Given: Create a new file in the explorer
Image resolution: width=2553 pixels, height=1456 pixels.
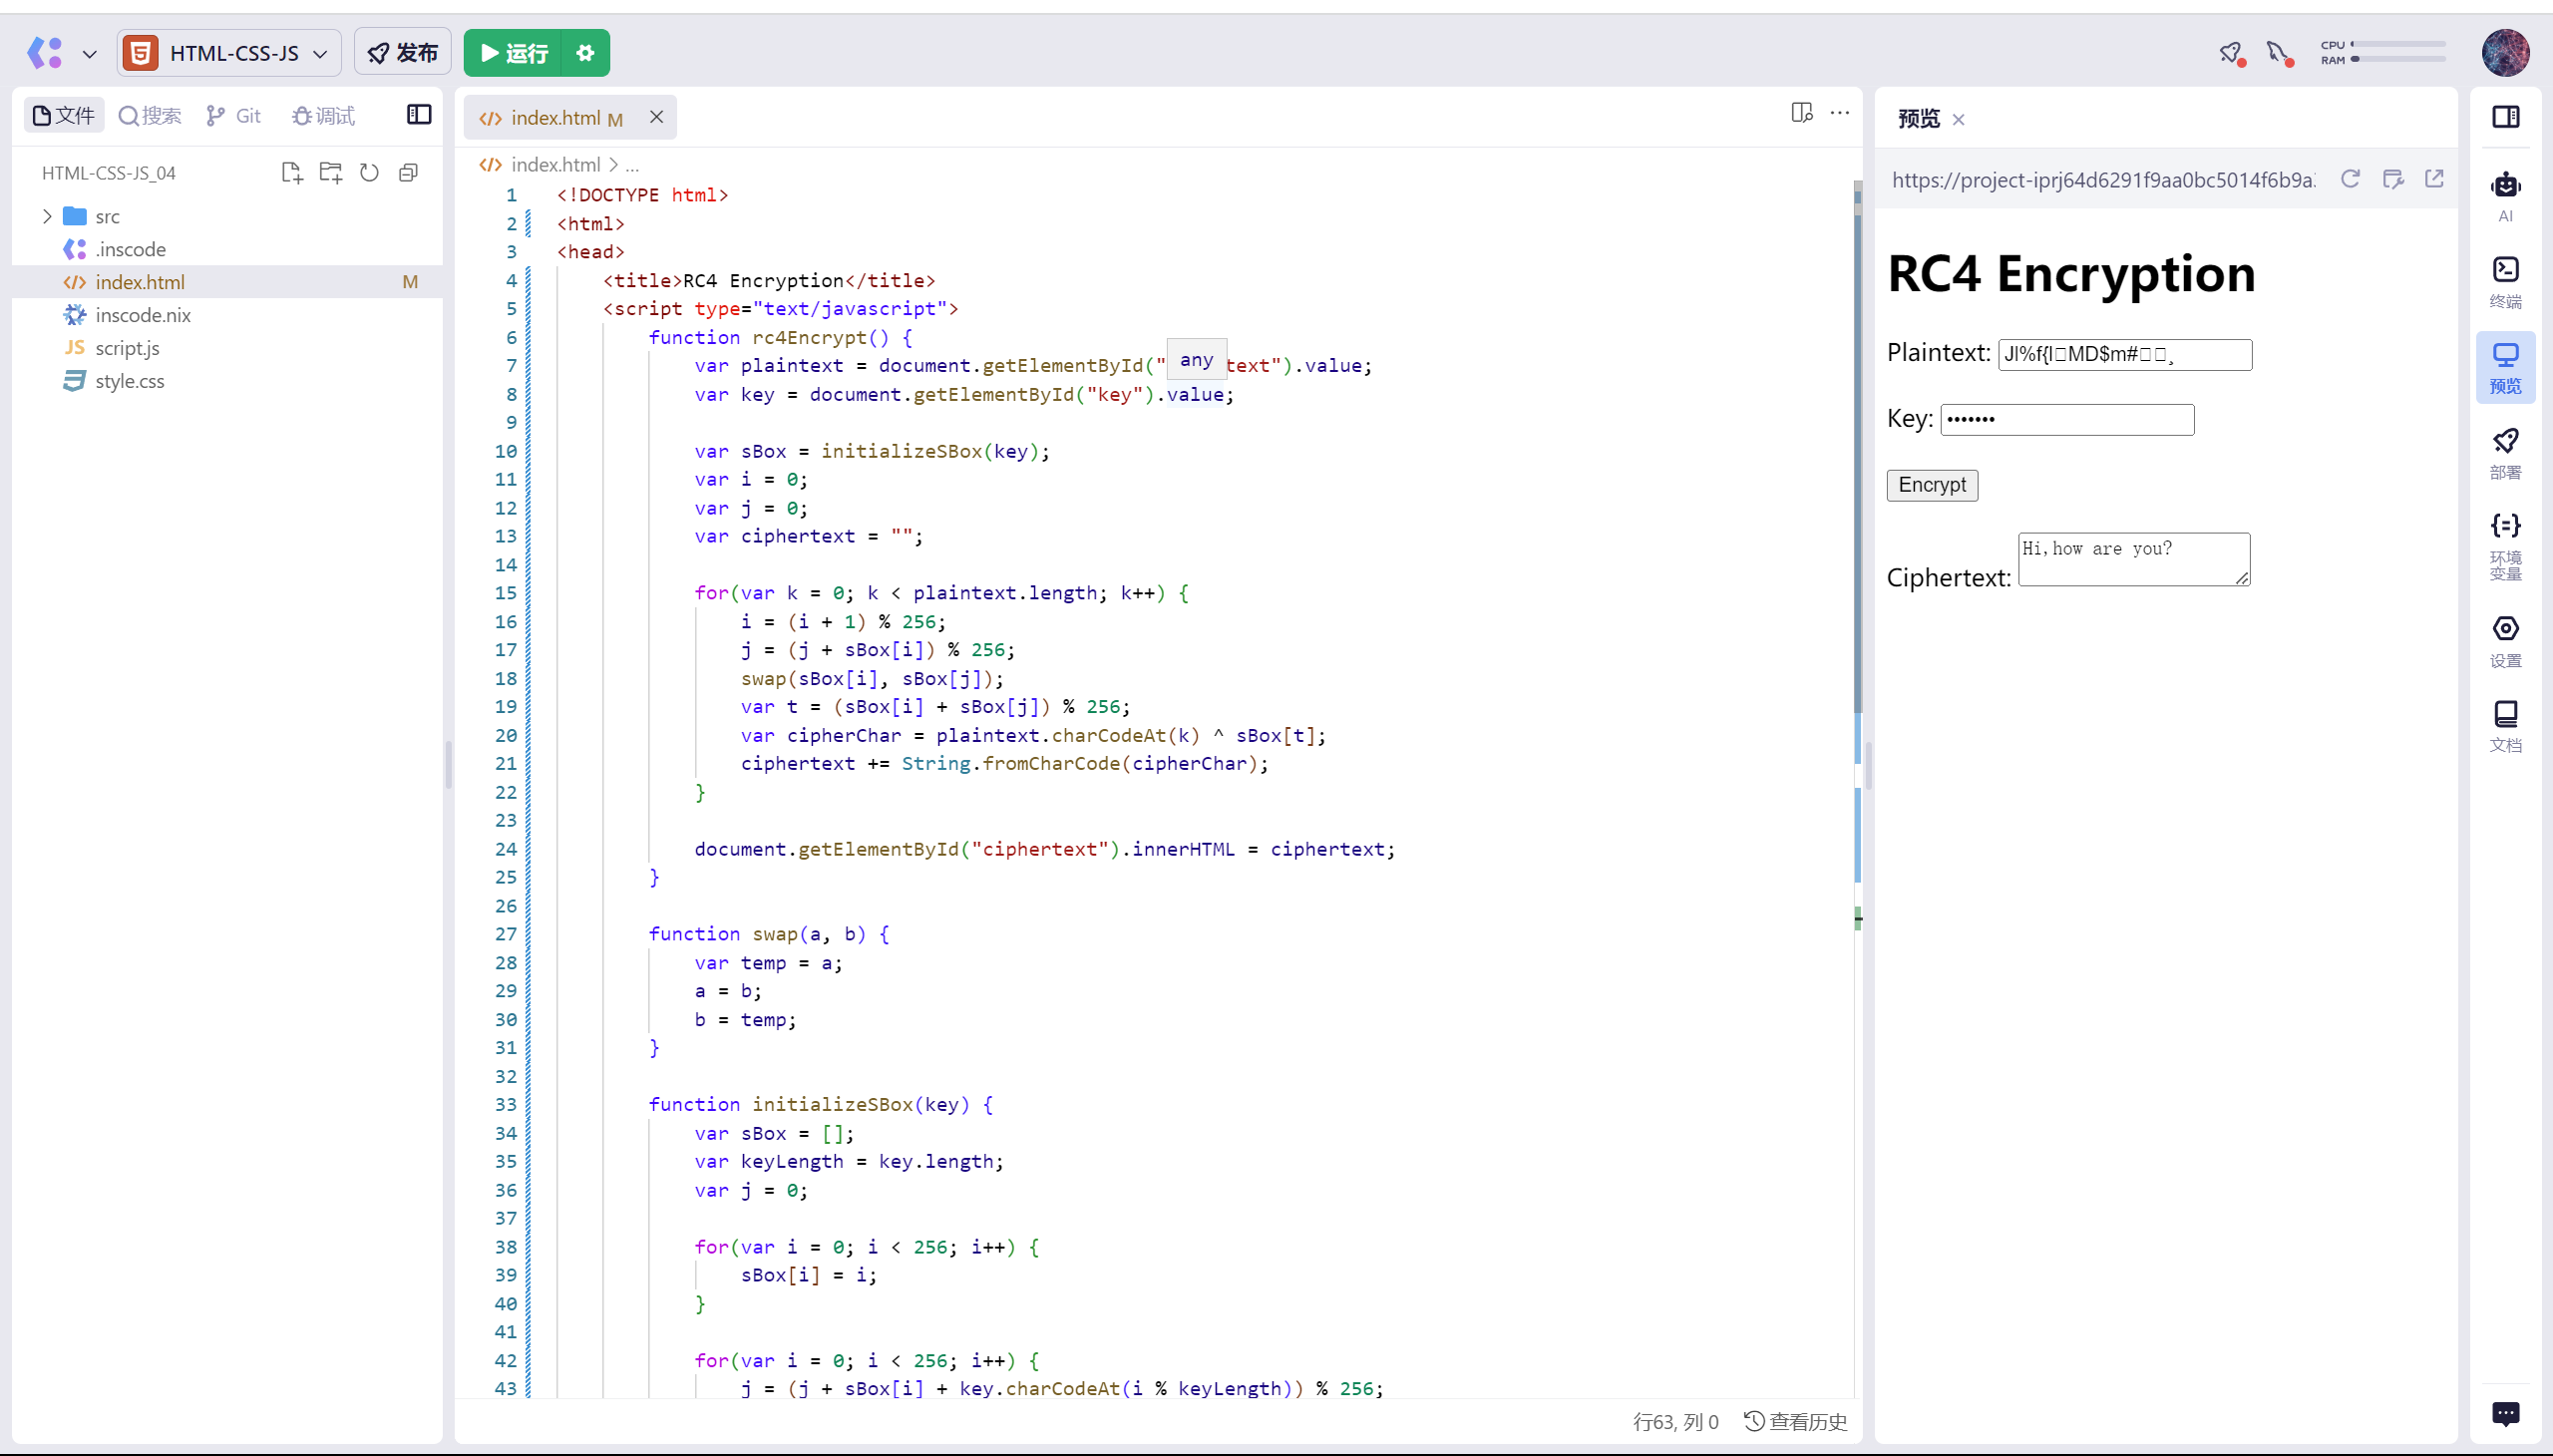Looking at the screenshot, I should pos(291,172).
